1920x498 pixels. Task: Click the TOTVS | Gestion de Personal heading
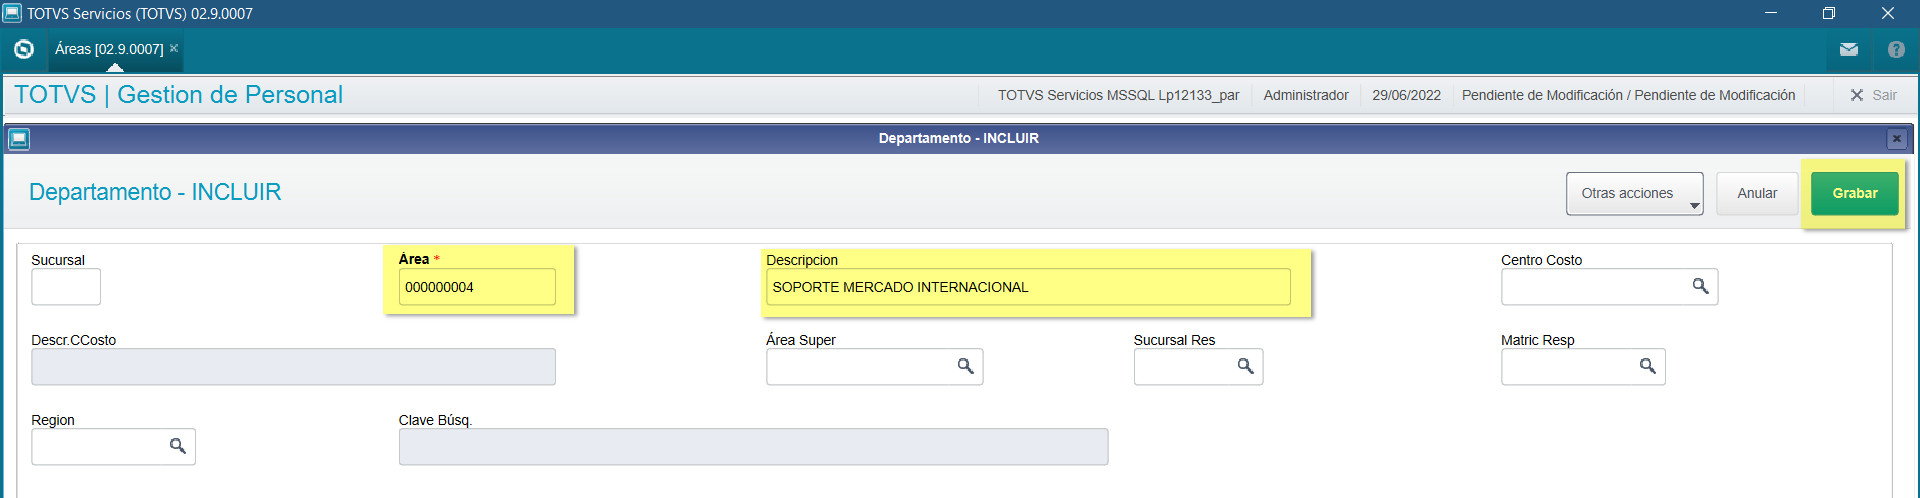[x=178, y=95]
